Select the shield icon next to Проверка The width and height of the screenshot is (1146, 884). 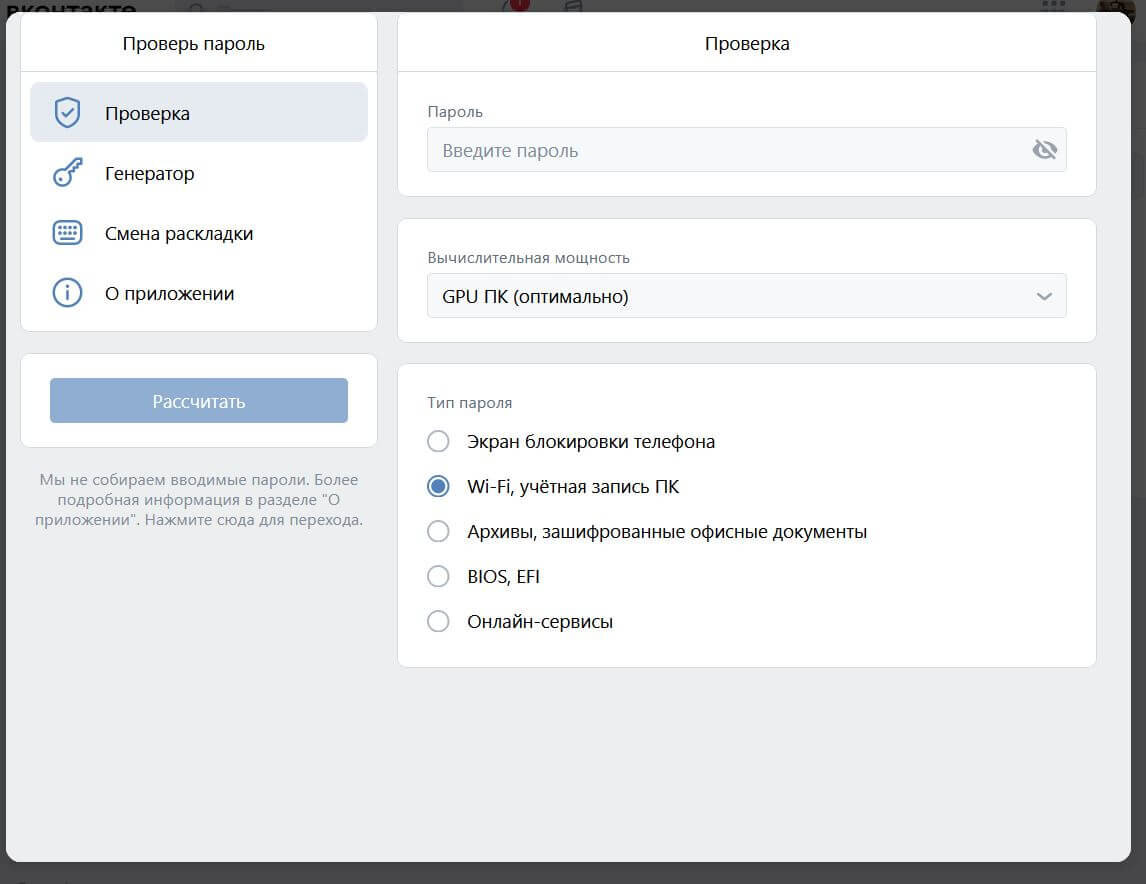(x=67, y=112)
